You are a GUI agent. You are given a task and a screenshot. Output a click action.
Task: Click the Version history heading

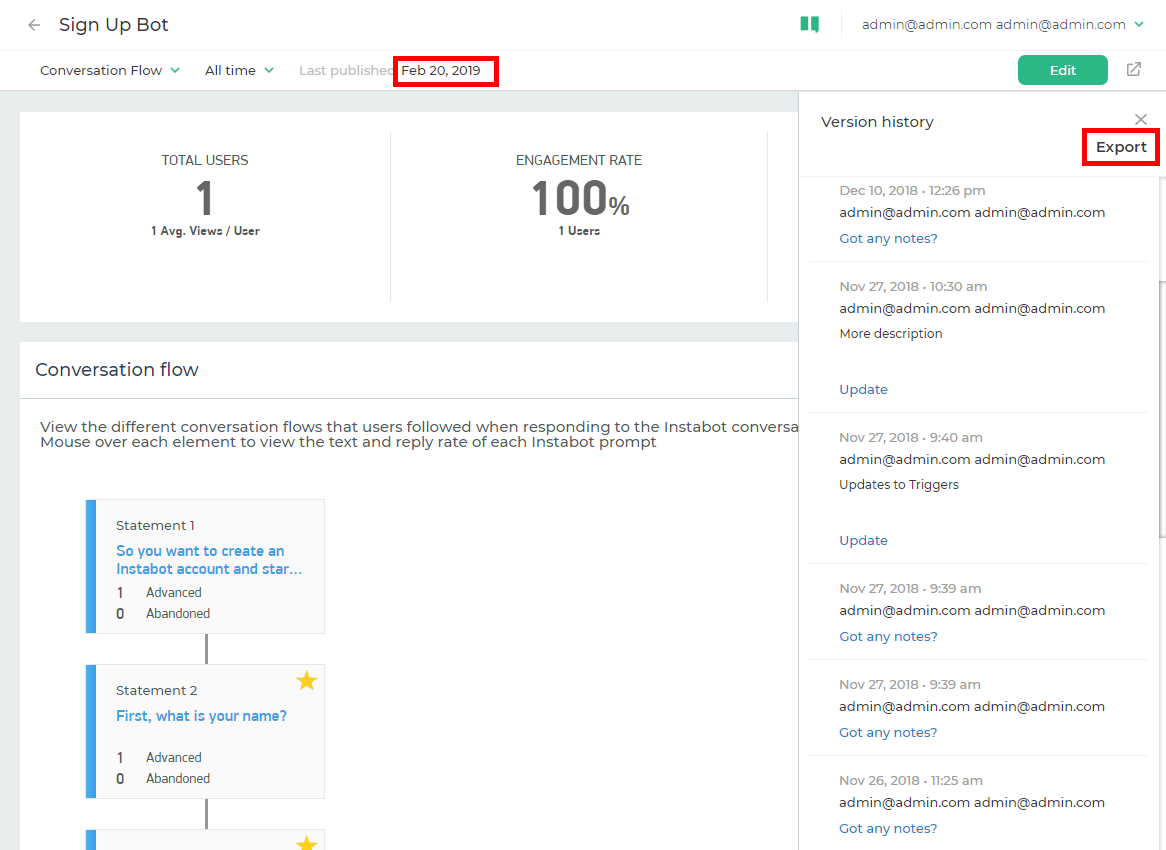pos(877,122)
